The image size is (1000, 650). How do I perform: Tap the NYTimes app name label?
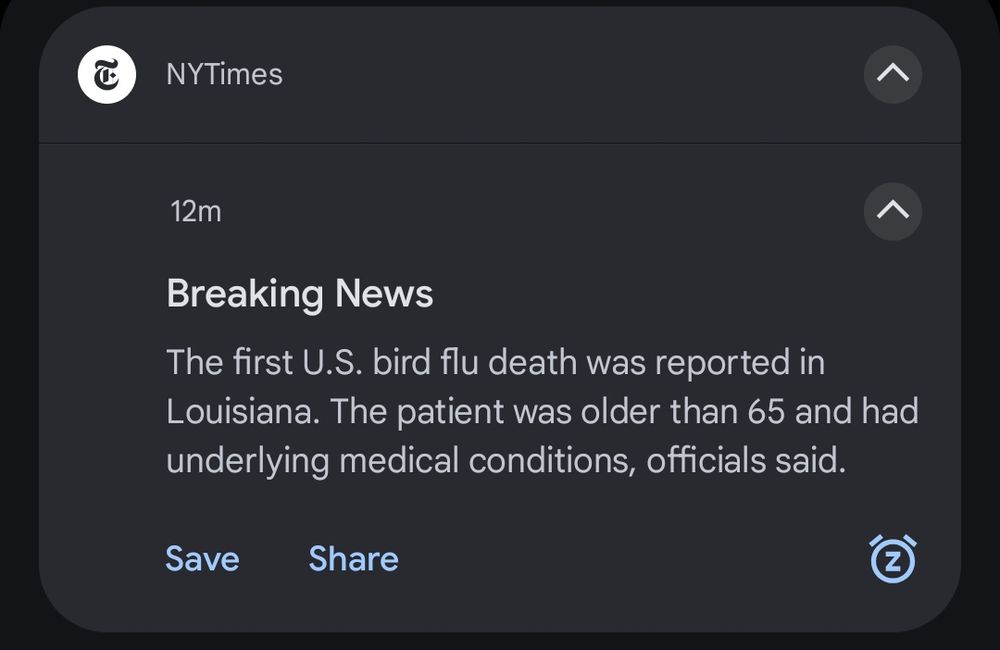click(224, 73)
